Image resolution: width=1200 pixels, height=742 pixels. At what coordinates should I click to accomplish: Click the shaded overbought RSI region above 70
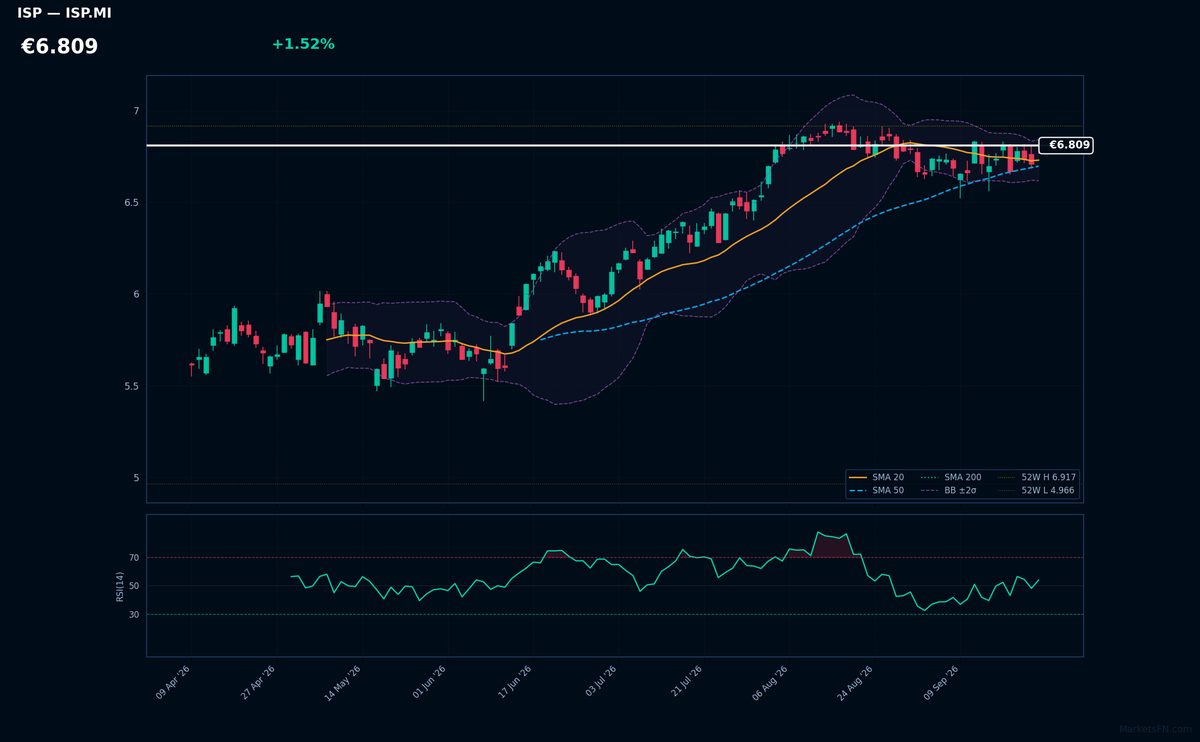point(832,546)
